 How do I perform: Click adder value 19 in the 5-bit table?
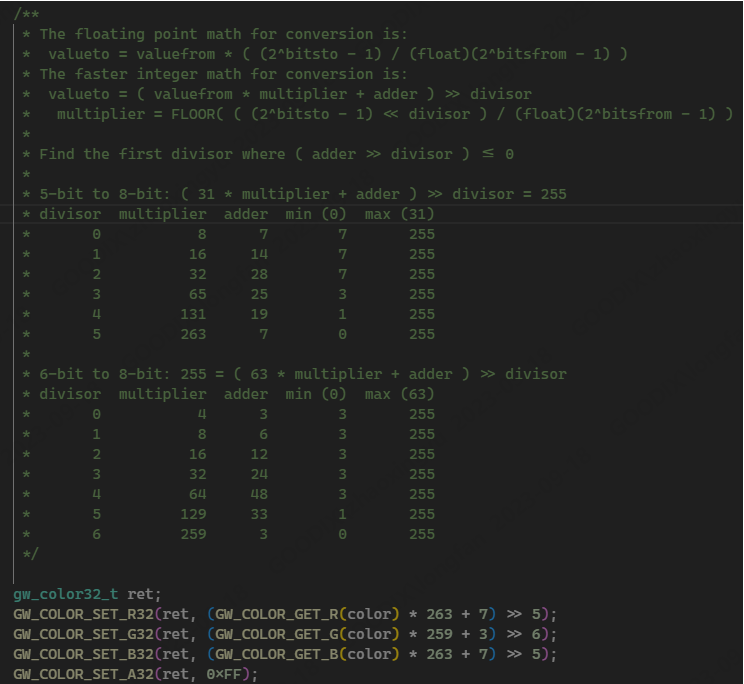point(259,314)
